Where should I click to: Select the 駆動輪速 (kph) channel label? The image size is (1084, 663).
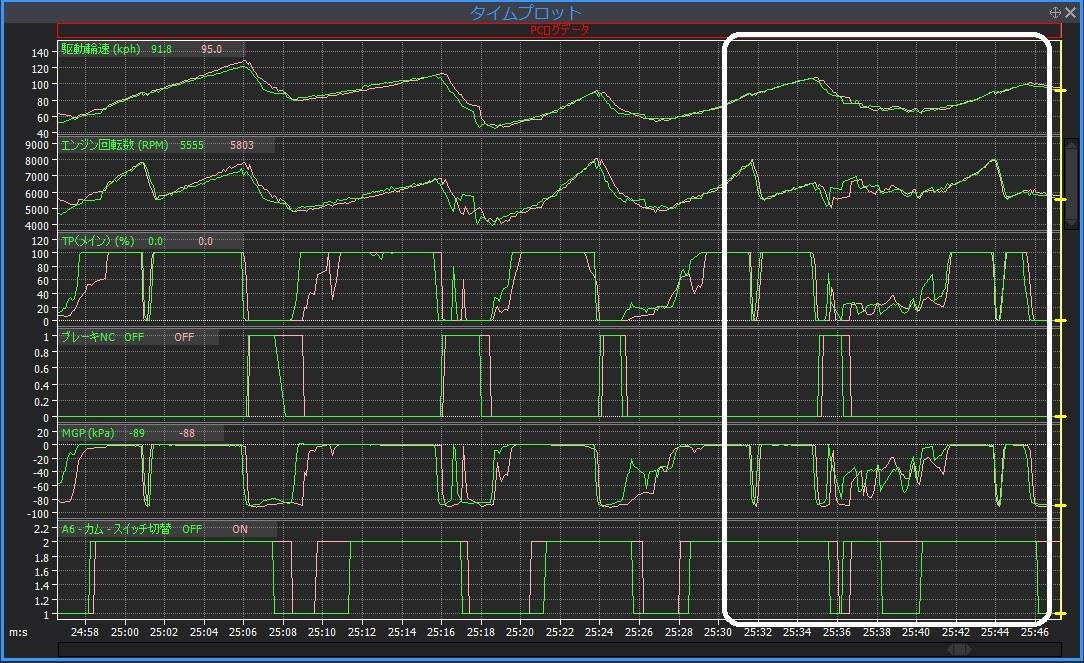[101, 49]
